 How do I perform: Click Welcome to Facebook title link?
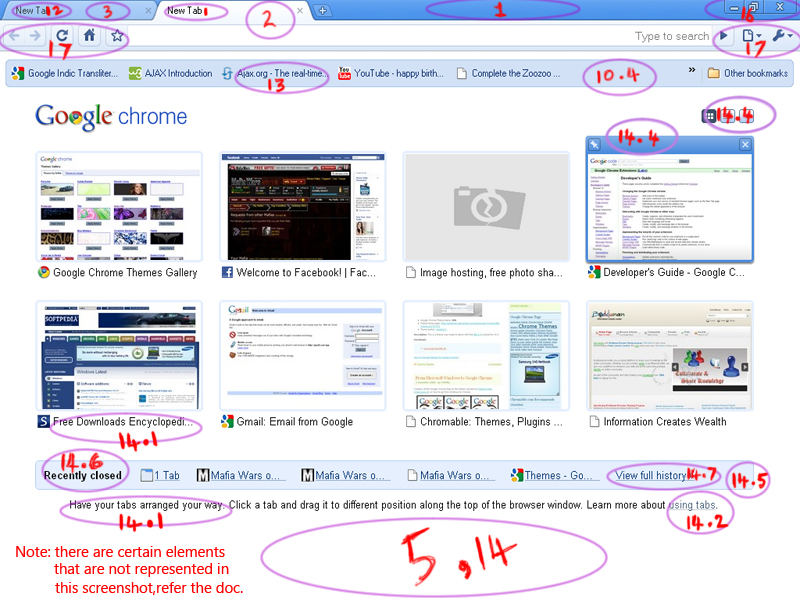306,272
